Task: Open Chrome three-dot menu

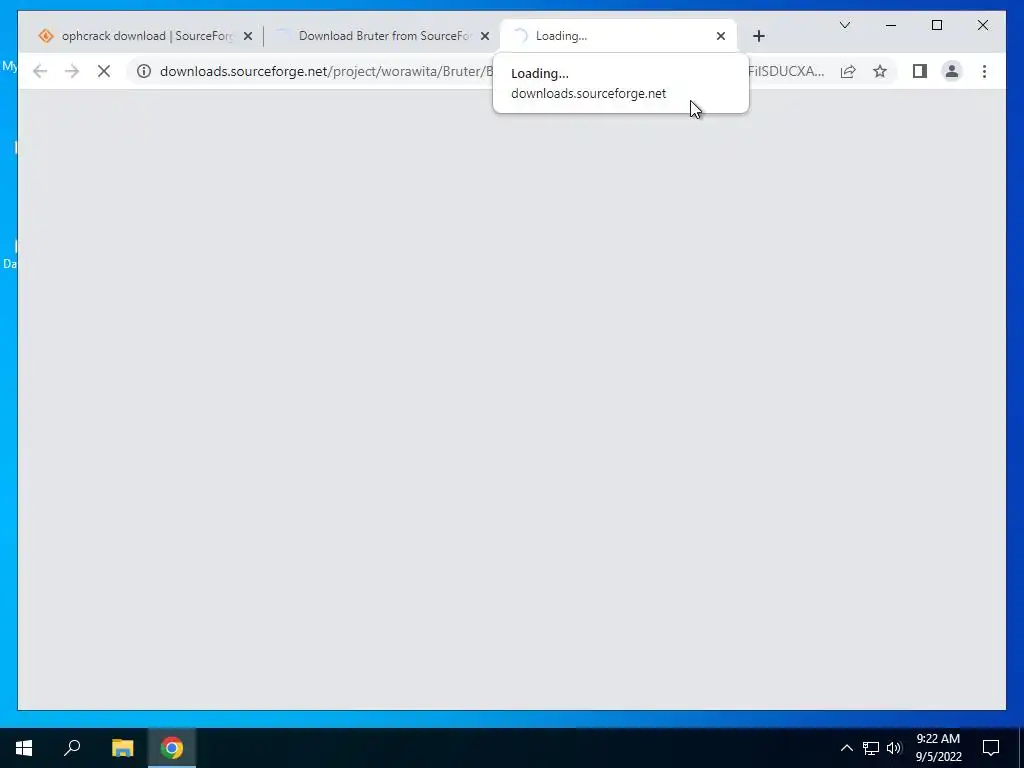Action: (984, 71)
